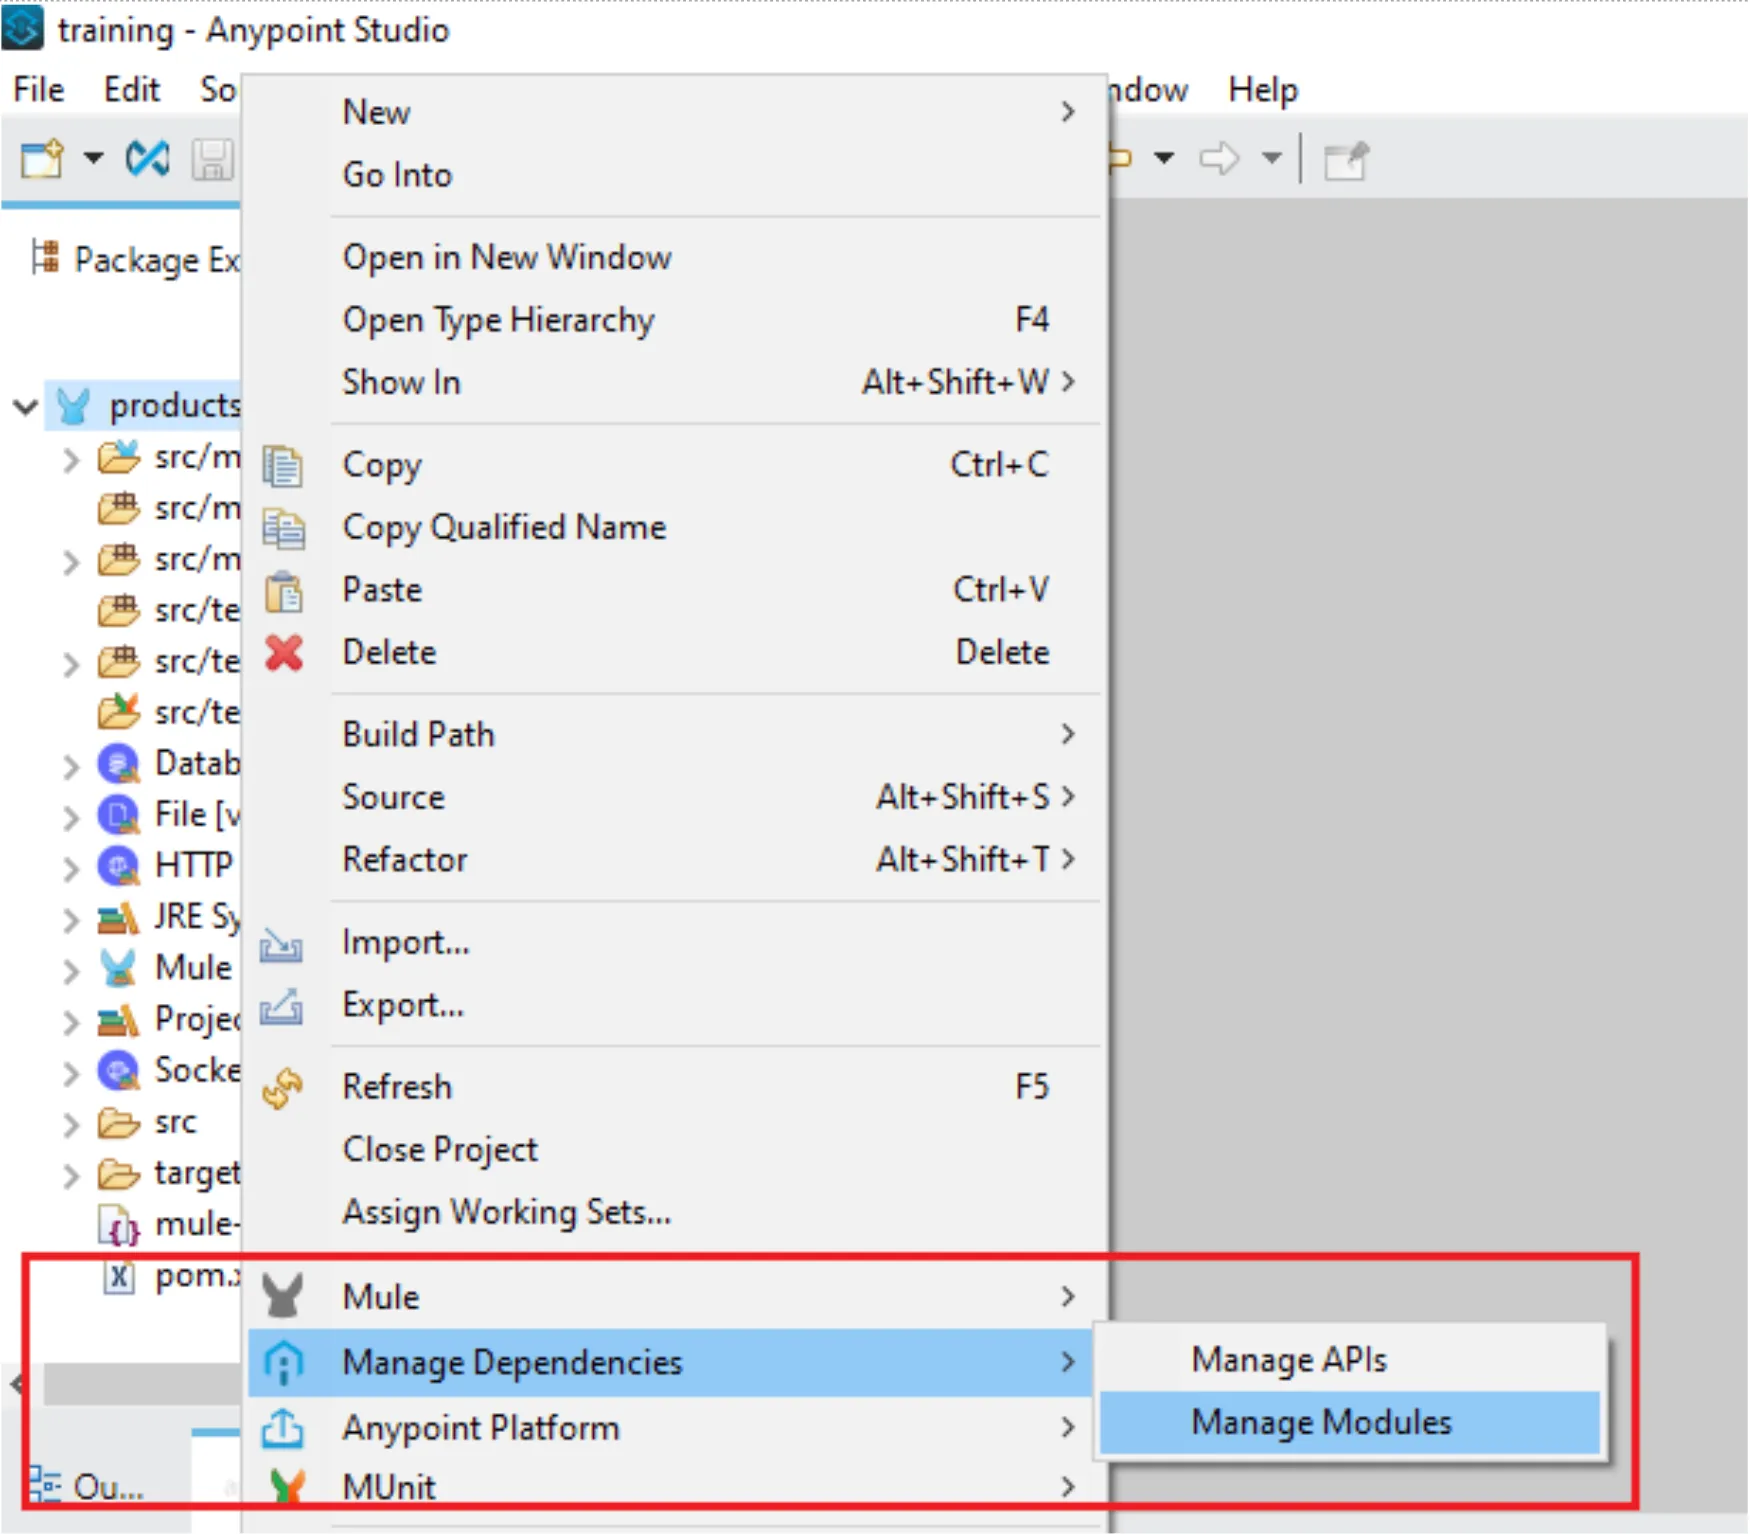1750x1534 pixels.
Task: Click the forward navigation arrow in toolbar
Action: point(1219,158)
